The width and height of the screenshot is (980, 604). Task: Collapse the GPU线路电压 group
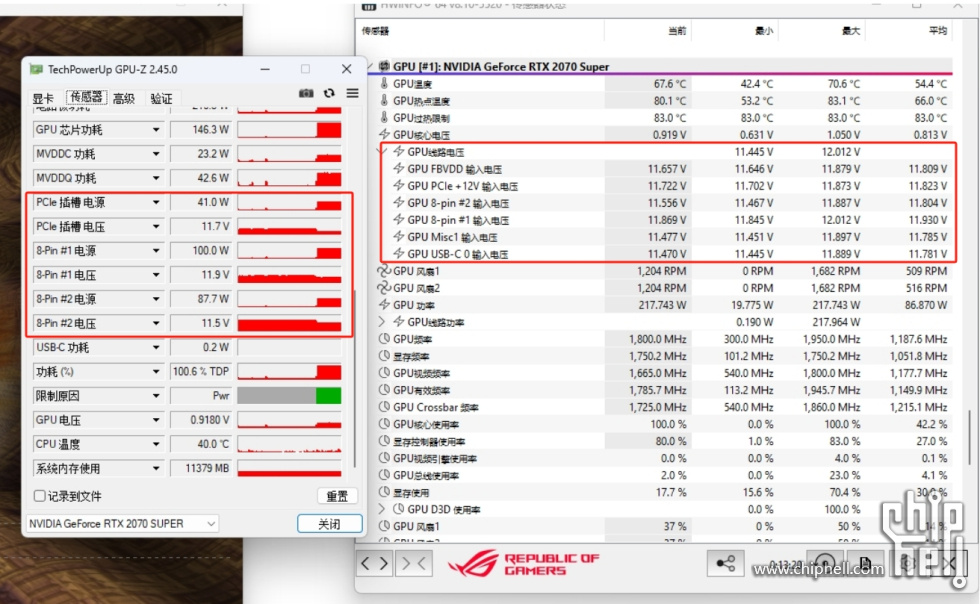[382, 151]
